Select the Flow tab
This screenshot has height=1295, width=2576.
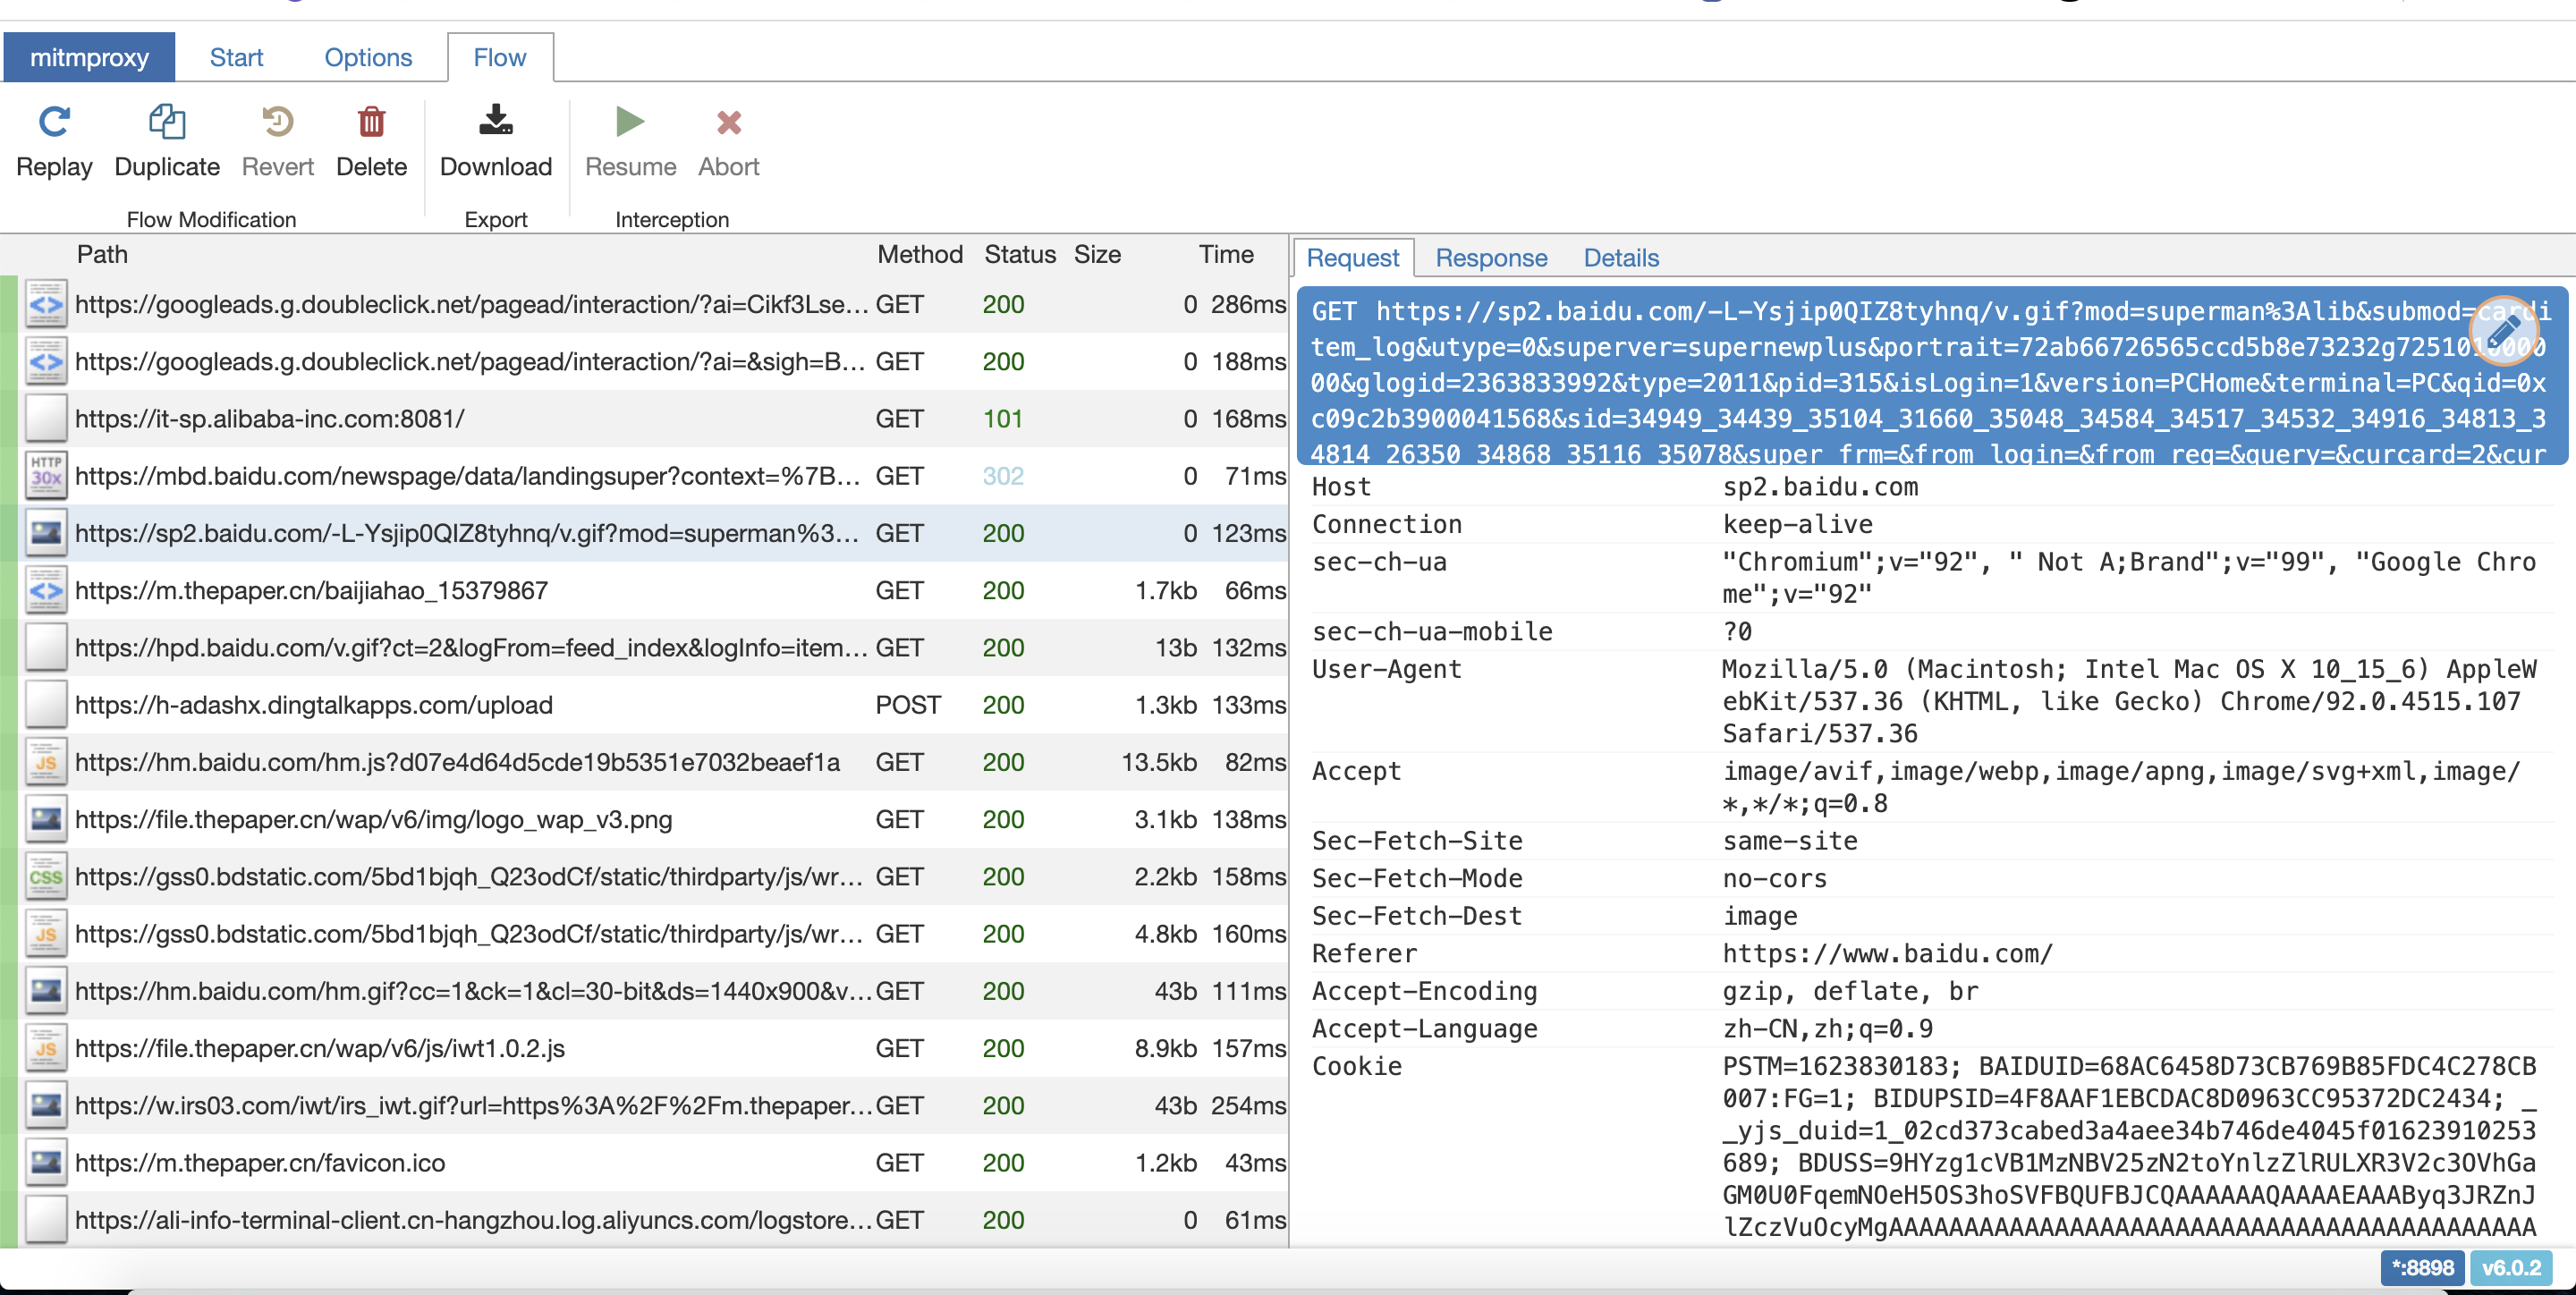pos(500,57)
